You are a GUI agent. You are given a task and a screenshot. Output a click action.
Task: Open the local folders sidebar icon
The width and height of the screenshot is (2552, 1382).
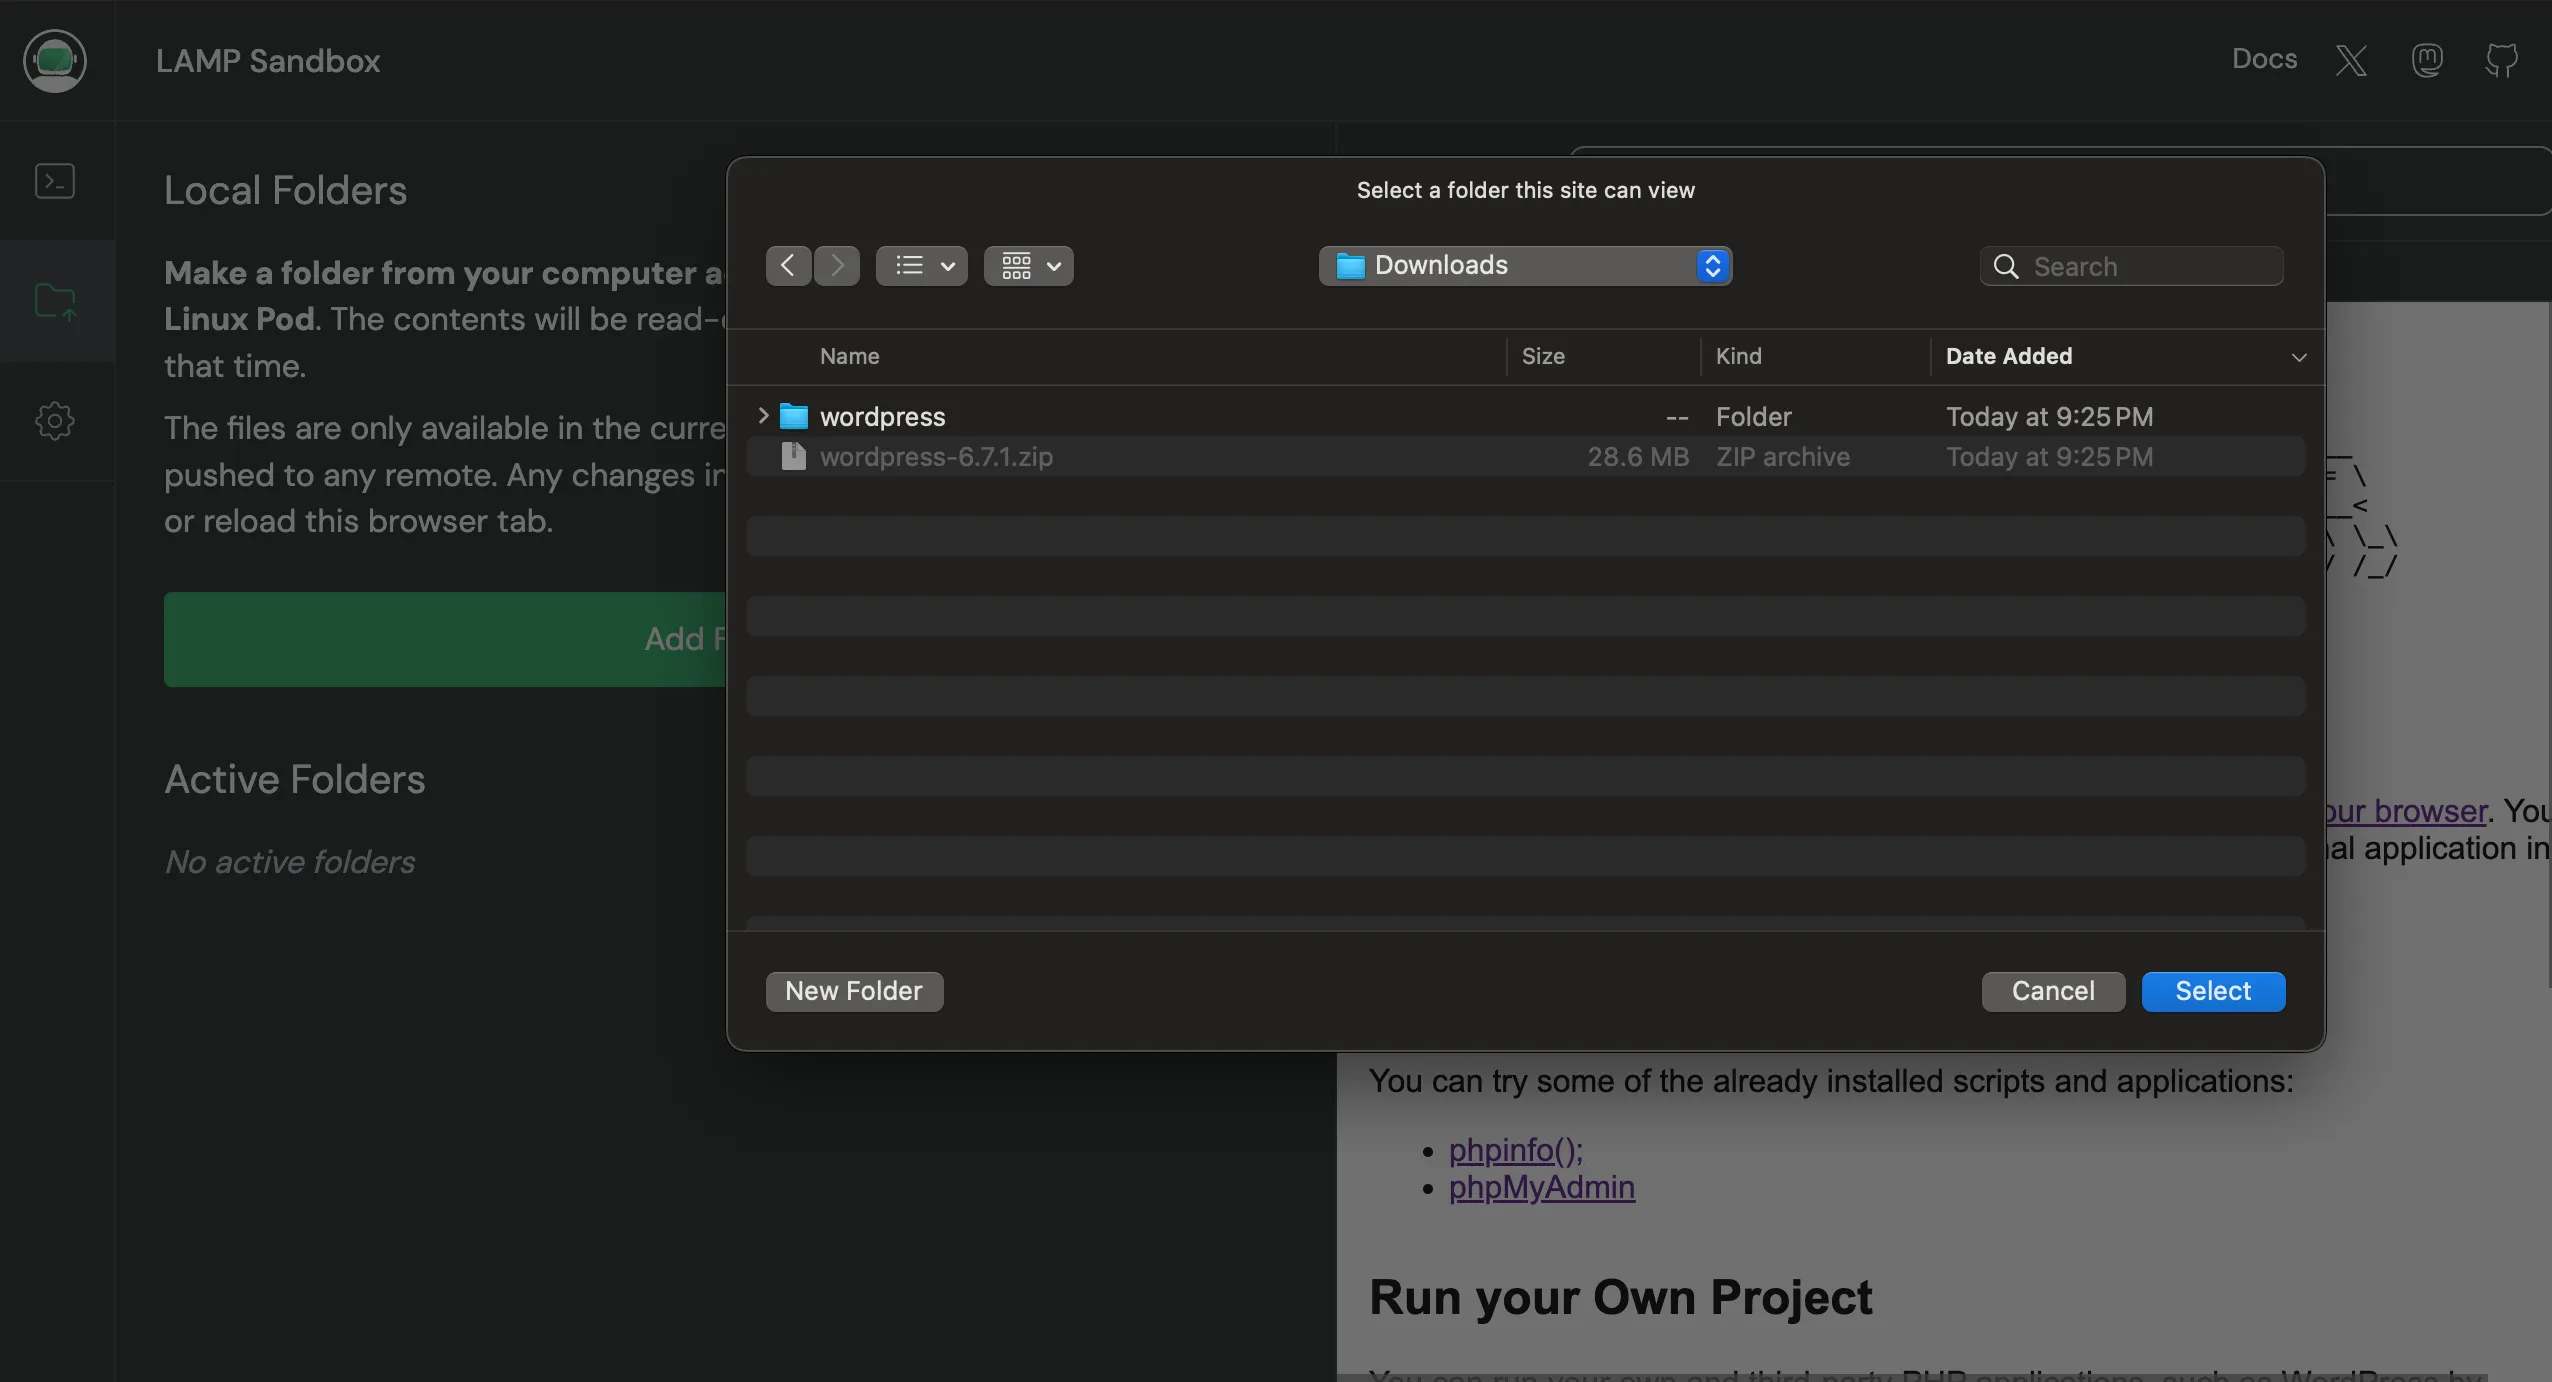coord(55,301)
